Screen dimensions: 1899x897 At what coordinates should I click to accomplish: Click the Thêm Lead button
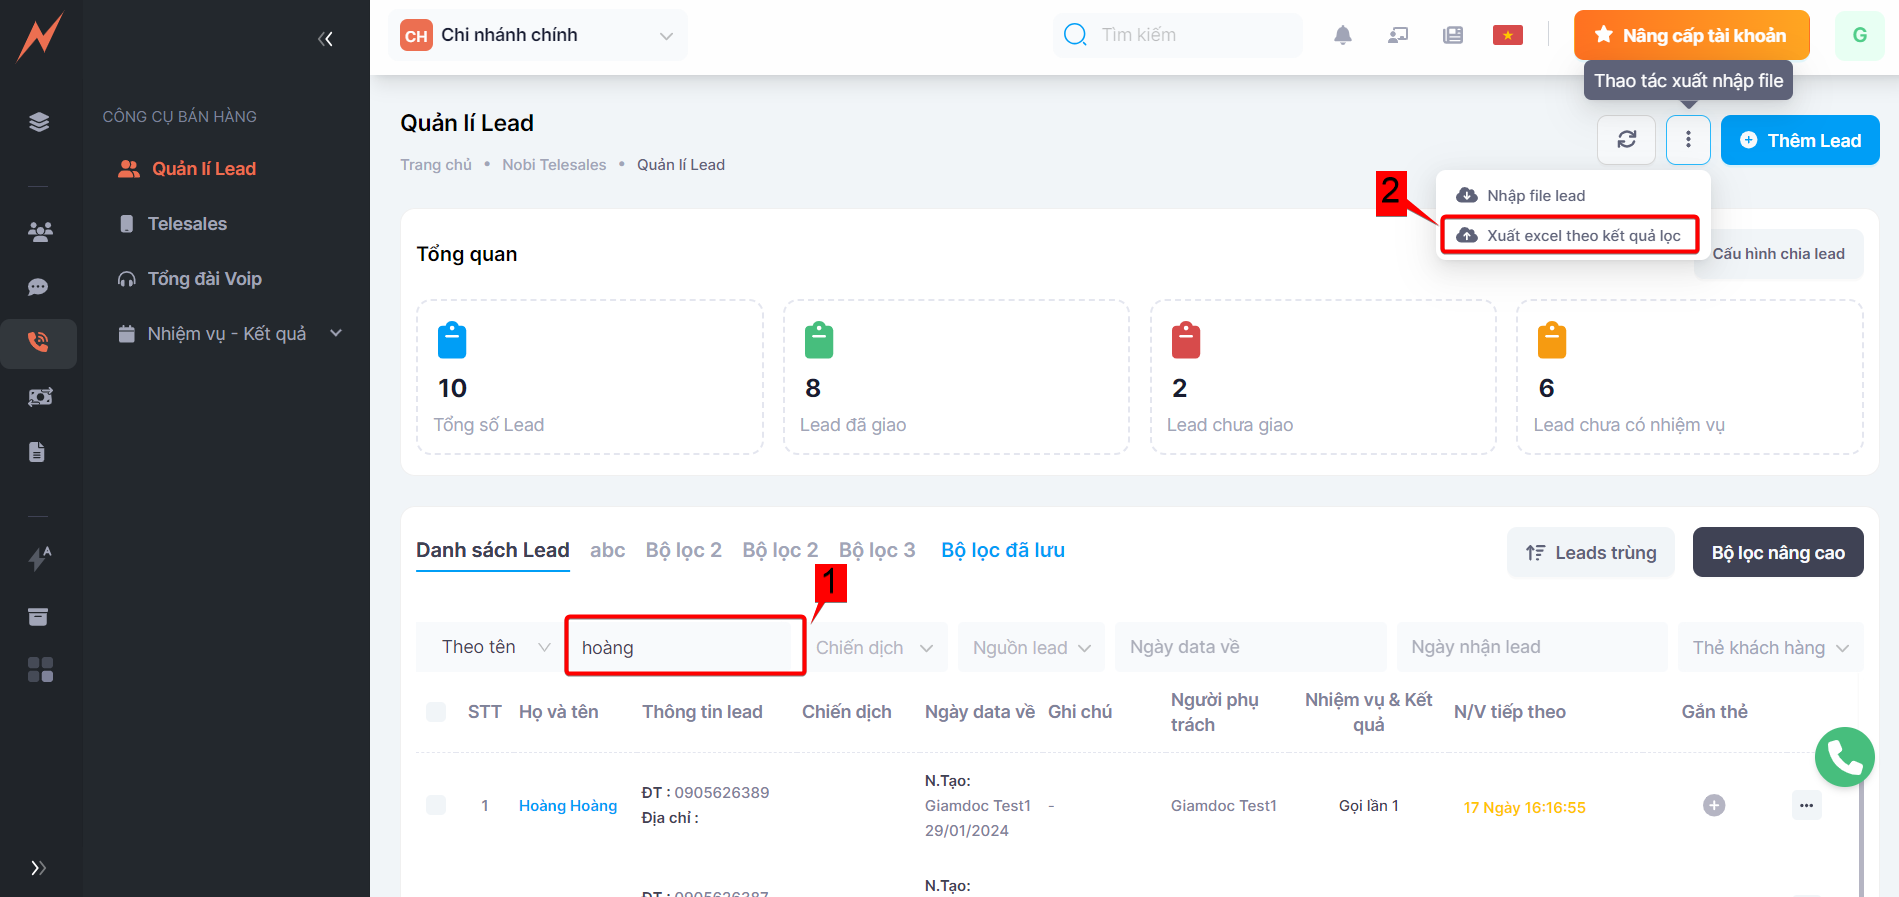coord(1799,141)
